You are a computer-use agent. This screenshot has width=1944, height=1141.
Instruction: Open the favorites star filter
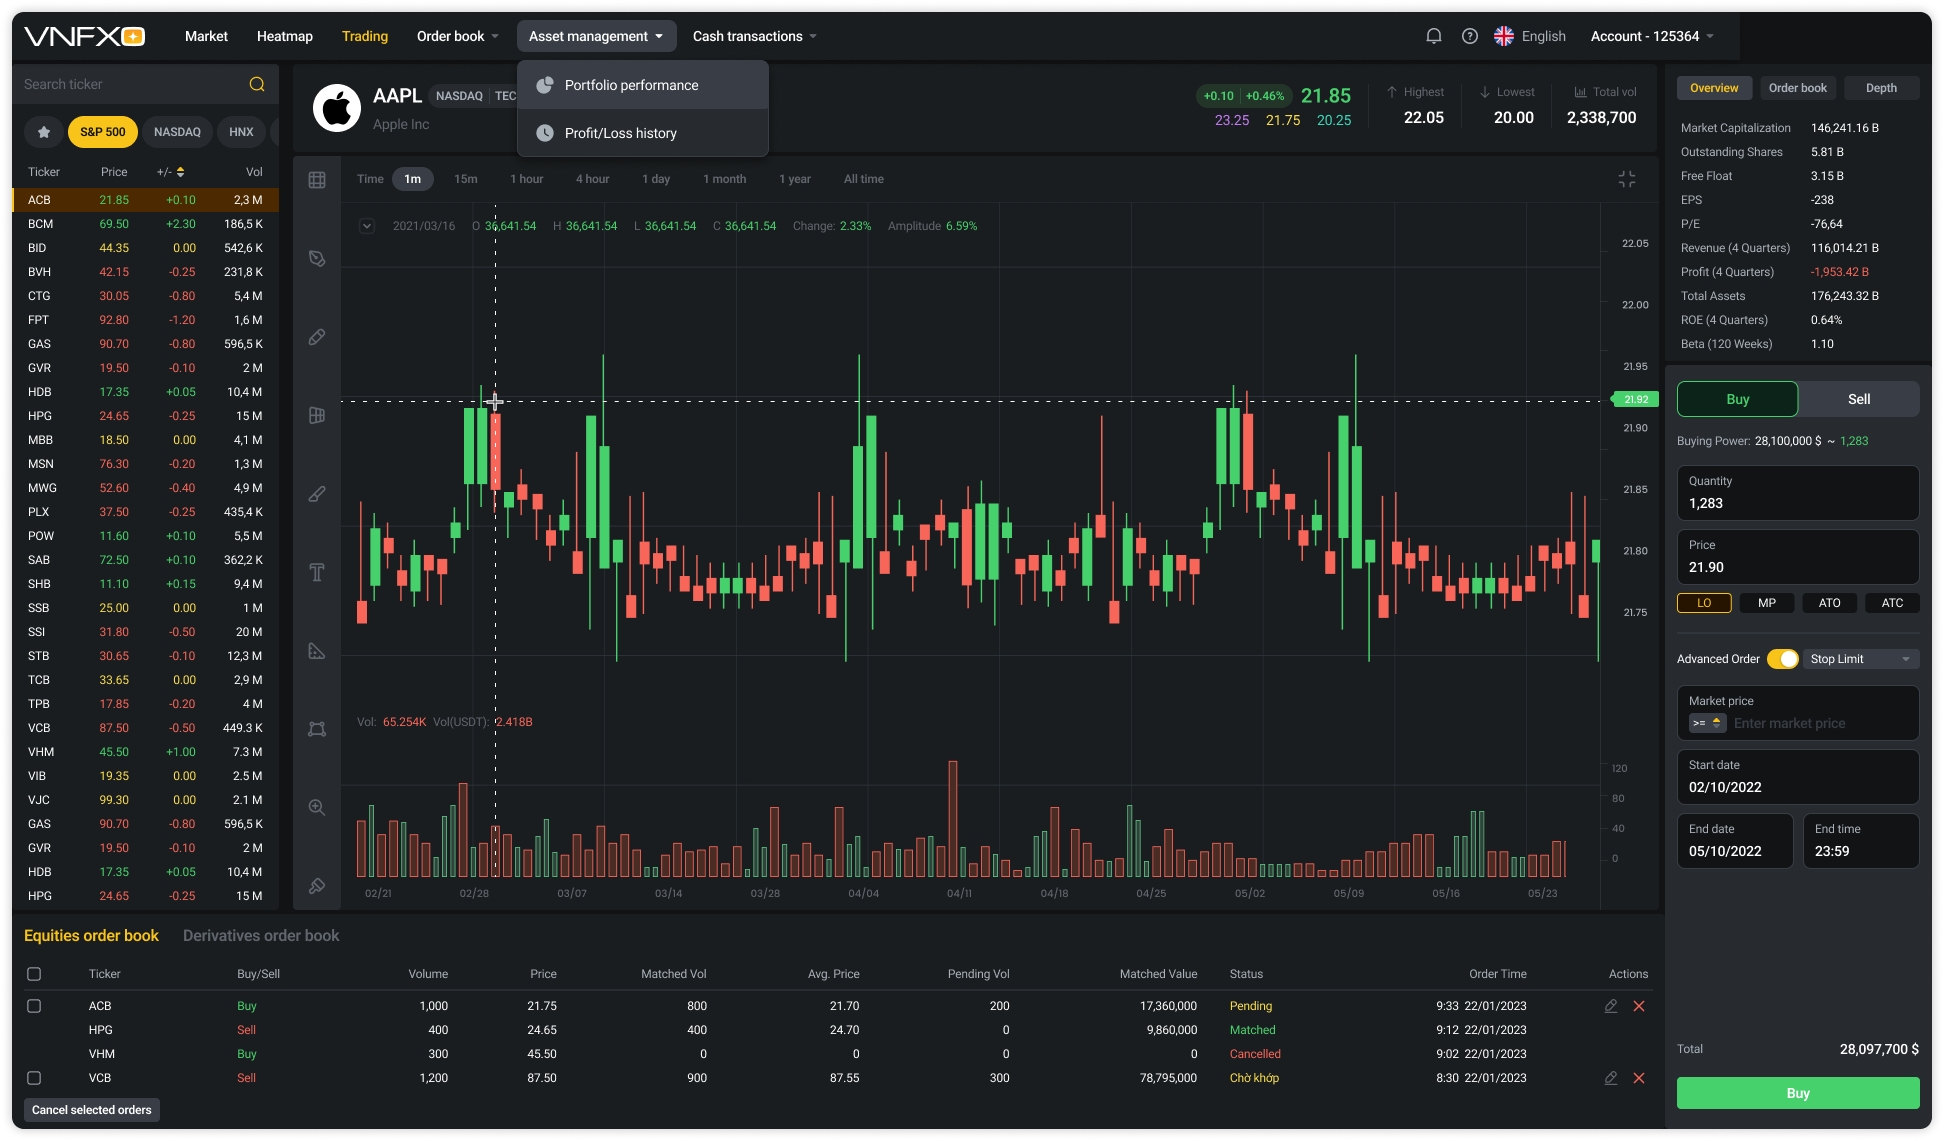click(x=43, y=132)
